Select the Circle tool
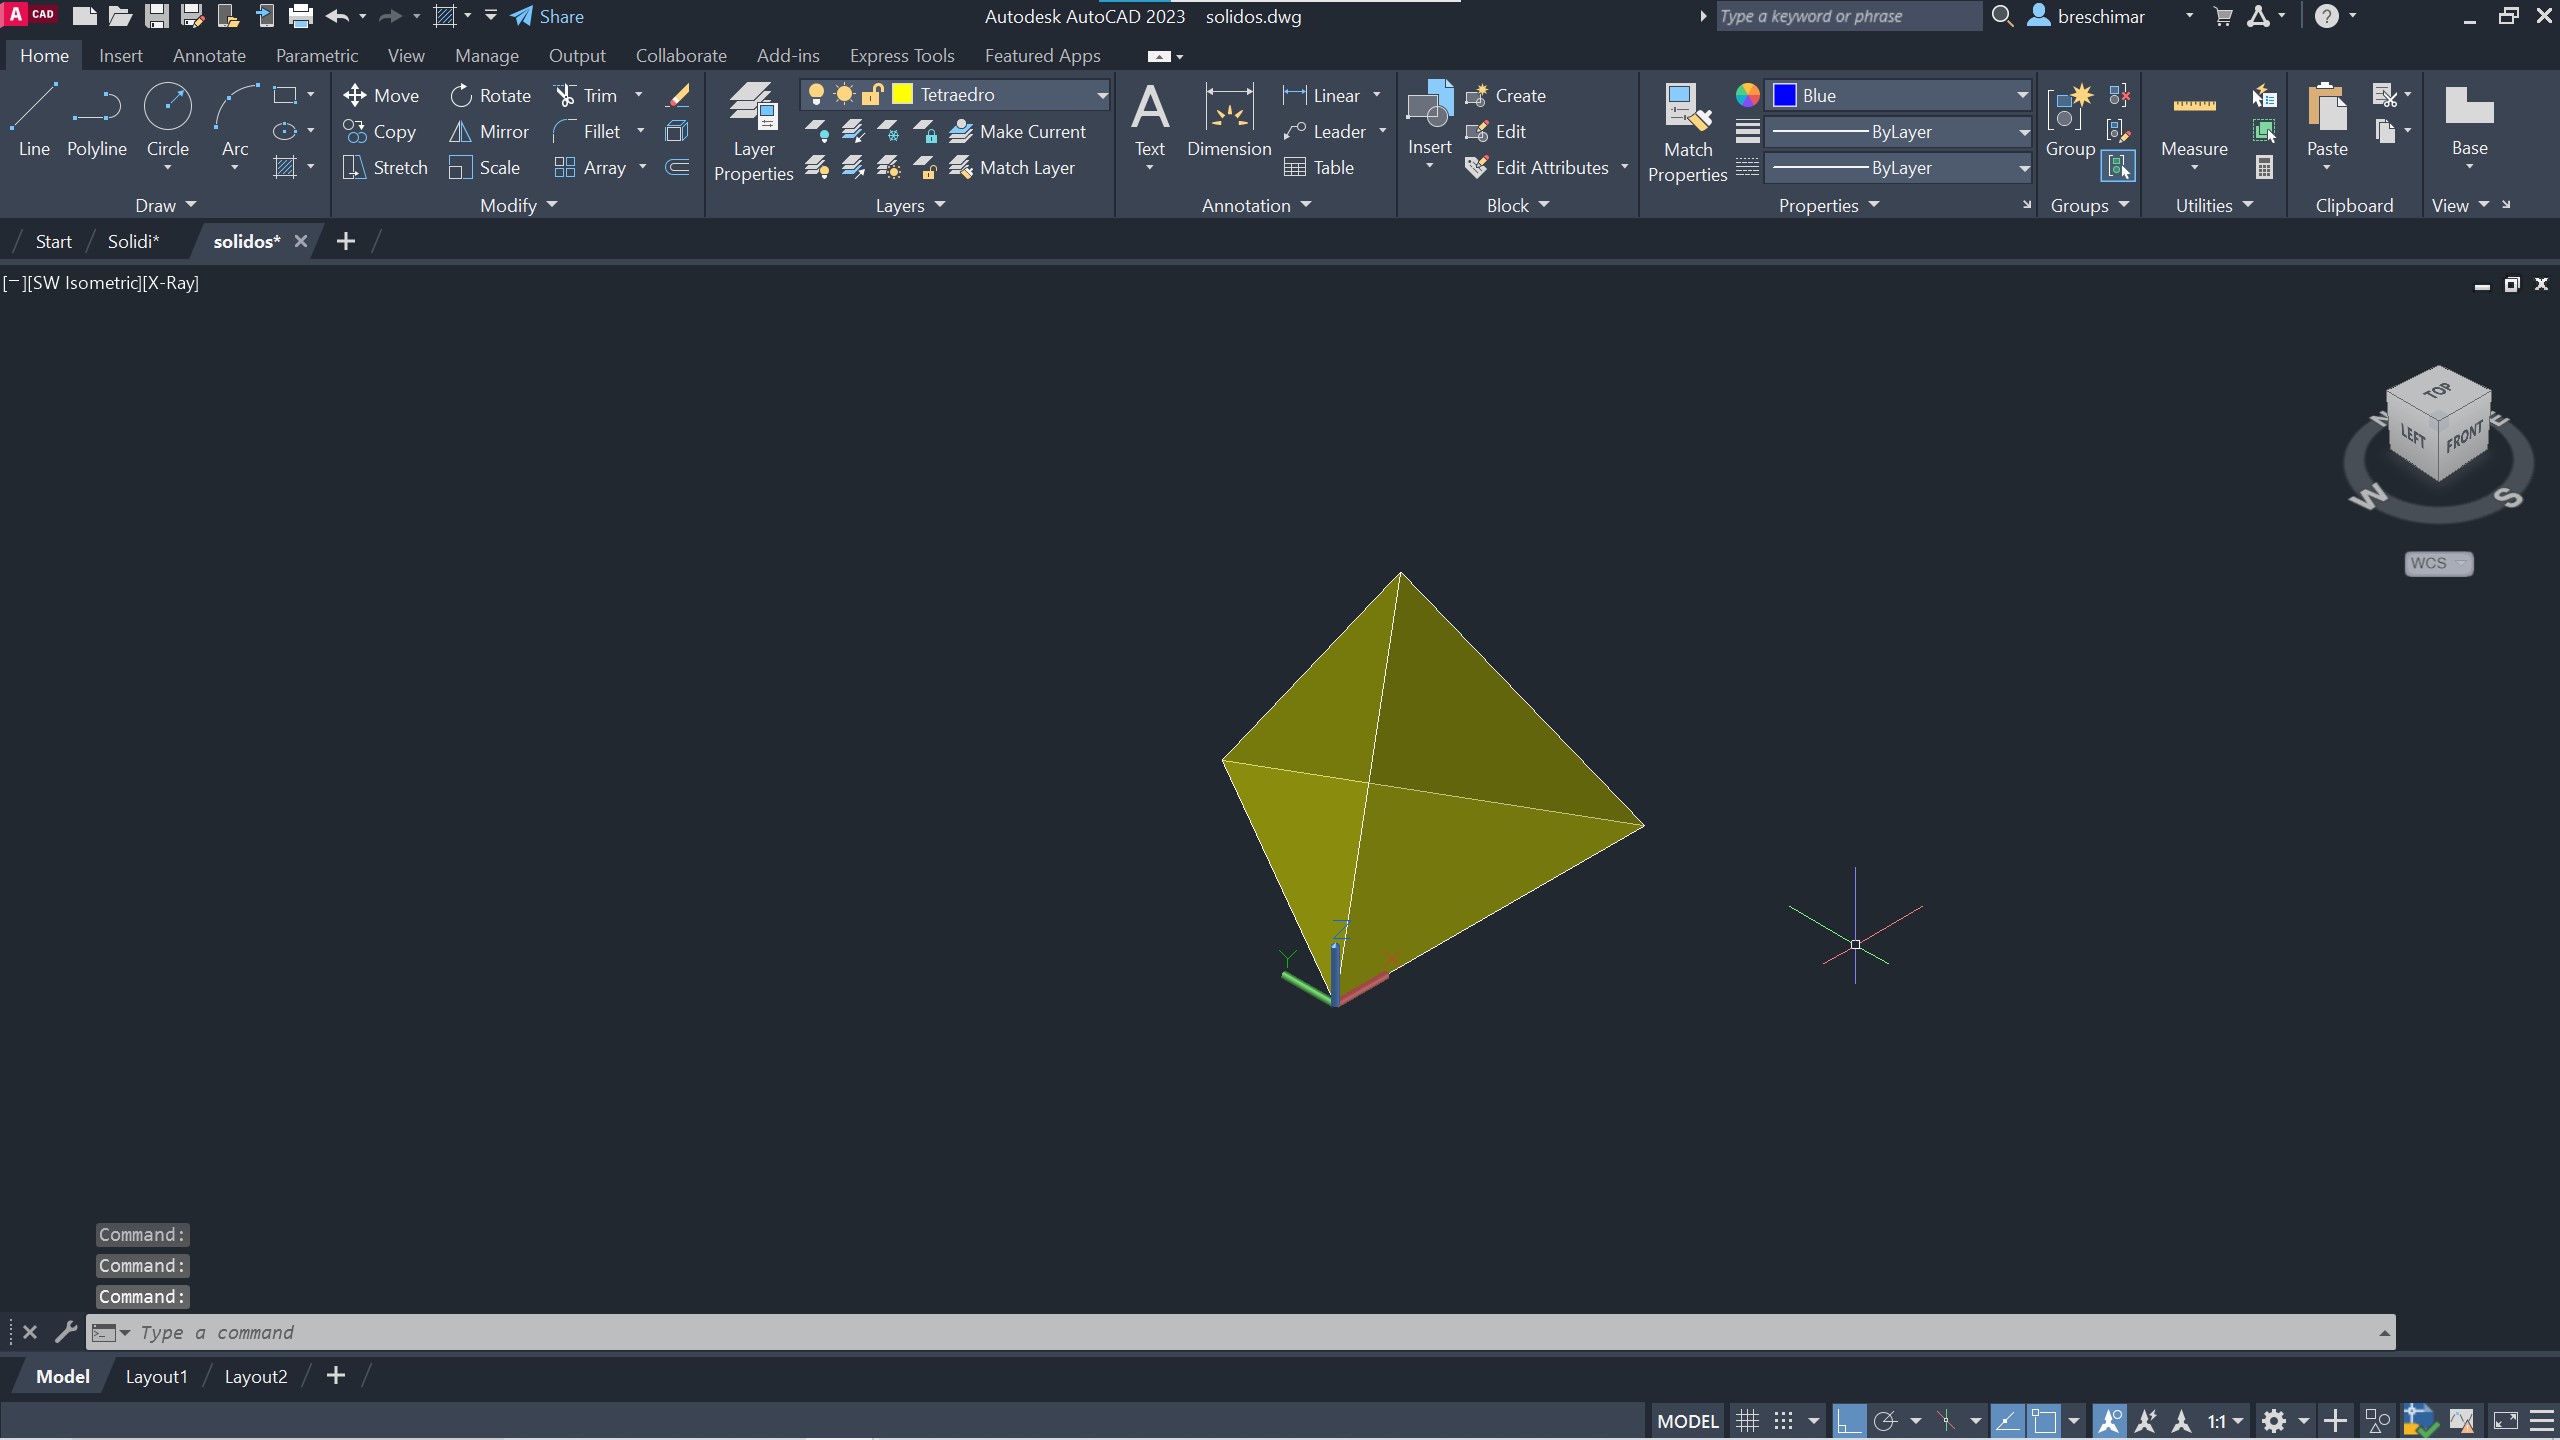 pyautogui.click(x=167, y=121)
